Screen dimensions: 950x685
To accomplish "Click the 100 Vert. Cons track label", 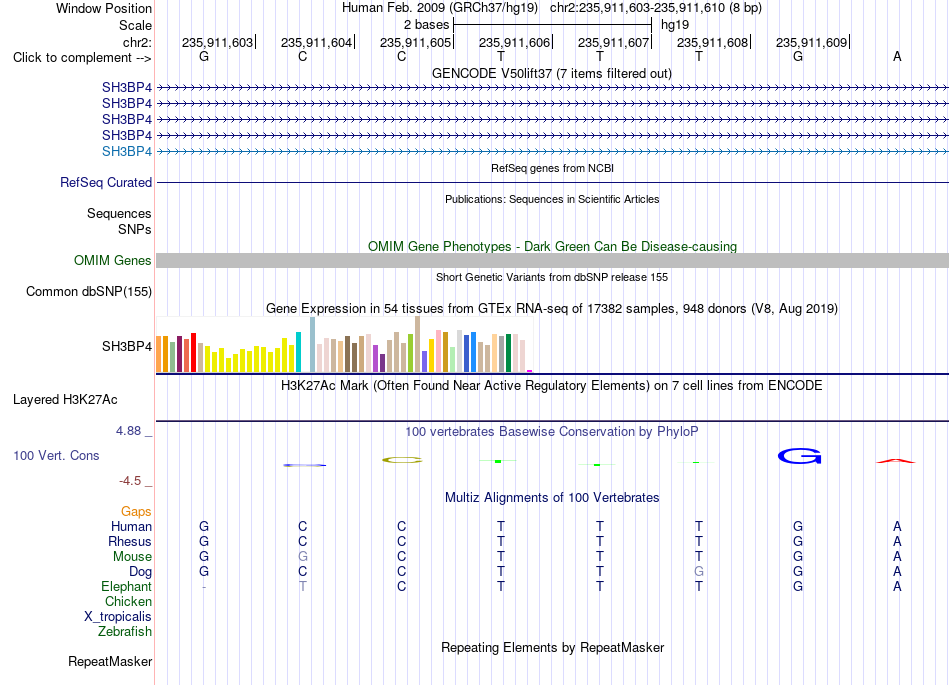I will click(x=56, y=455).
